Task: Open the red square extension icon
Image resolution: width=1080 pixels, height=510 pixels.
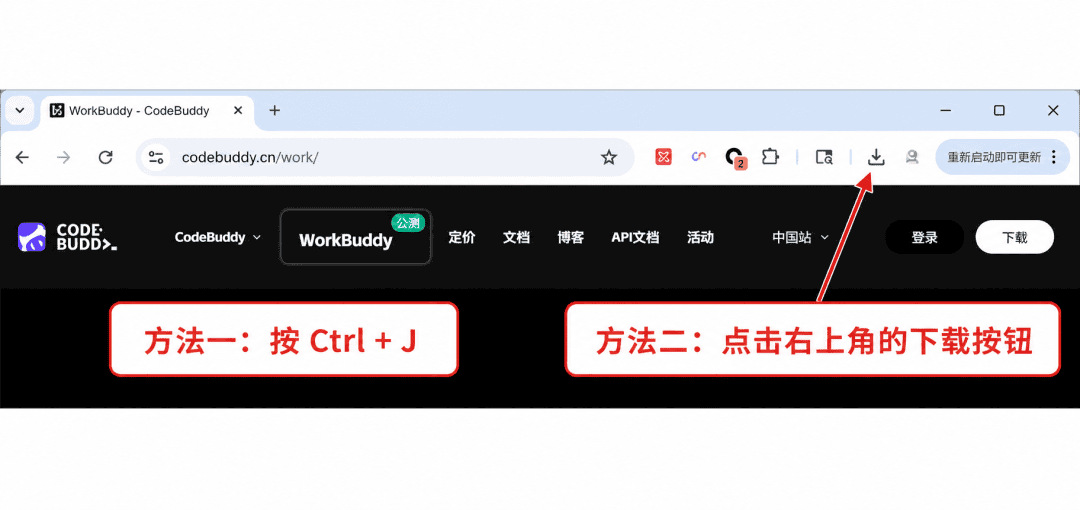Action: click(663, 157)
